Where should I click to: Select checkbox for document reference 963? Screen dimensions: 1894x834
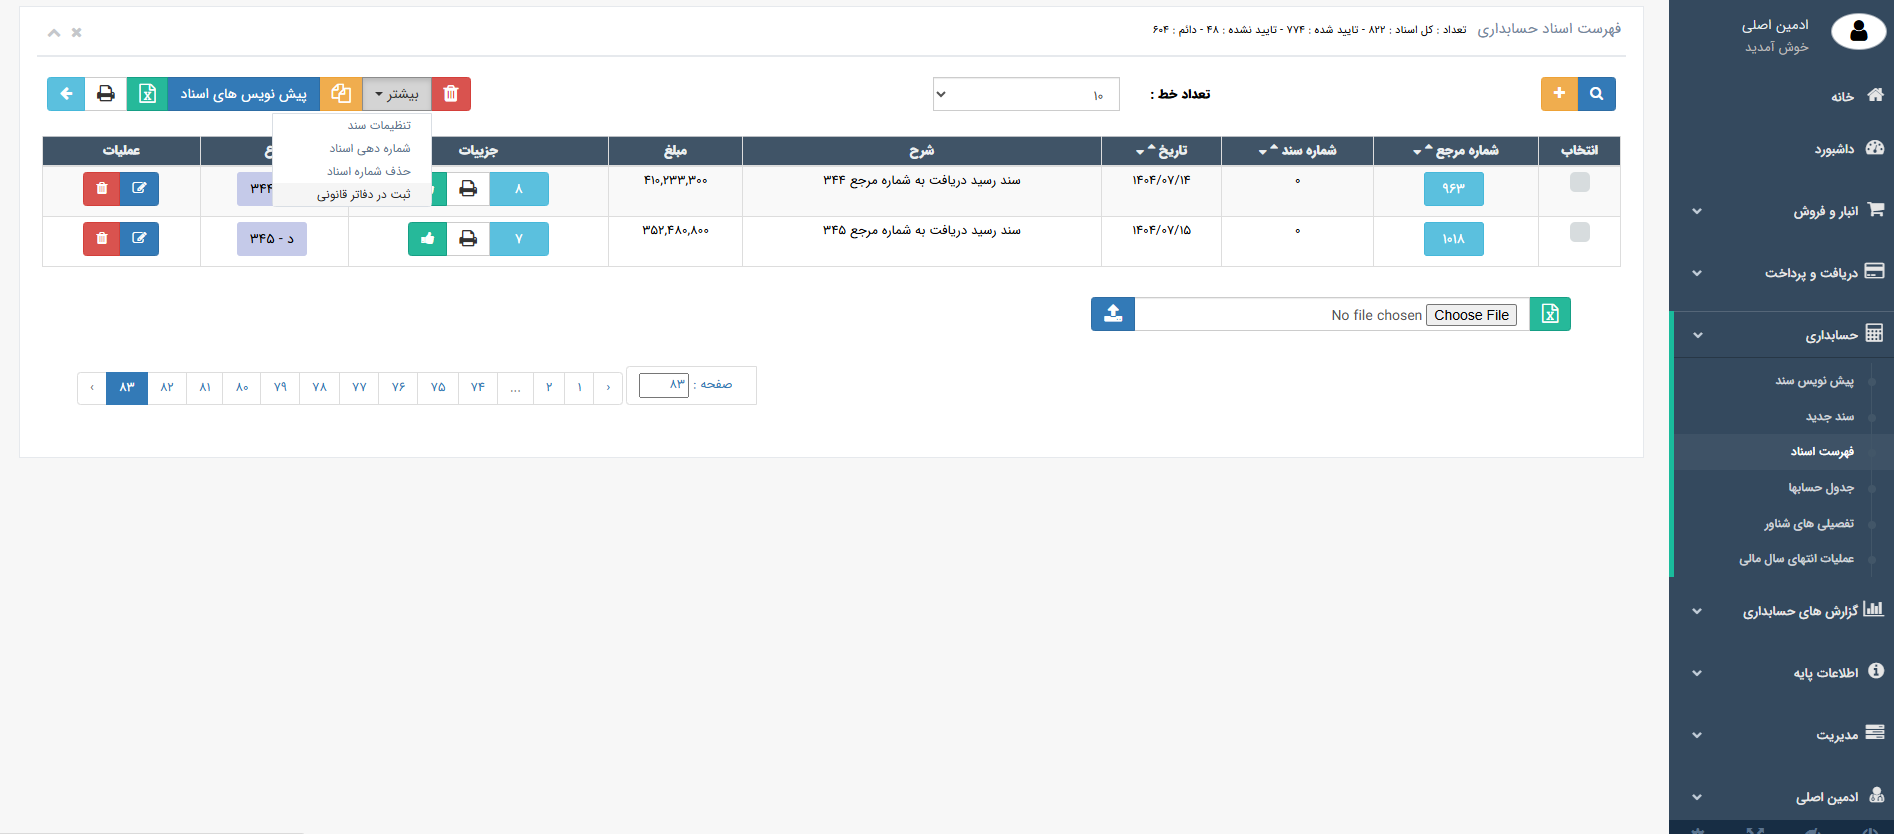tap(1579, 182)
